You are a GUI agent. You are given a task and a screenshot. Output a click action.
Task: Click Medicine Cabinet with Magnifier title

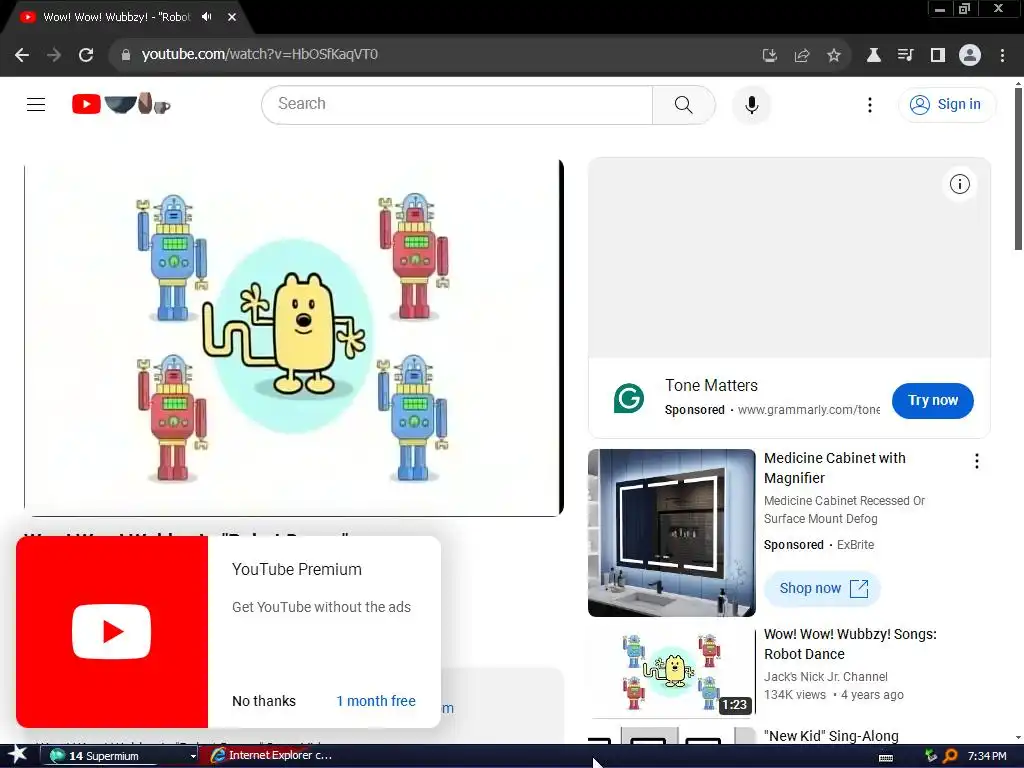pyautogui.click(x=835, y=468)
